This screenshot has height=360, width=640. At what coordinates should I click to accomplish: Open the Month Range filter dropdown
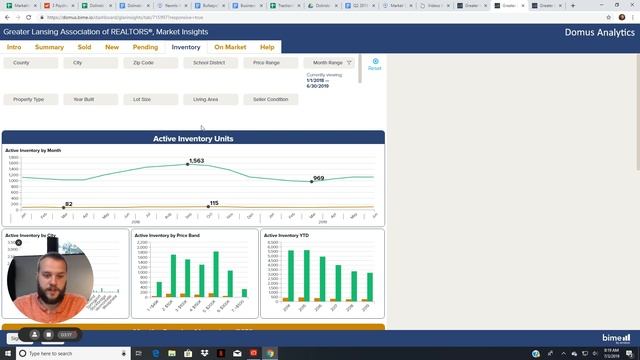329,63
